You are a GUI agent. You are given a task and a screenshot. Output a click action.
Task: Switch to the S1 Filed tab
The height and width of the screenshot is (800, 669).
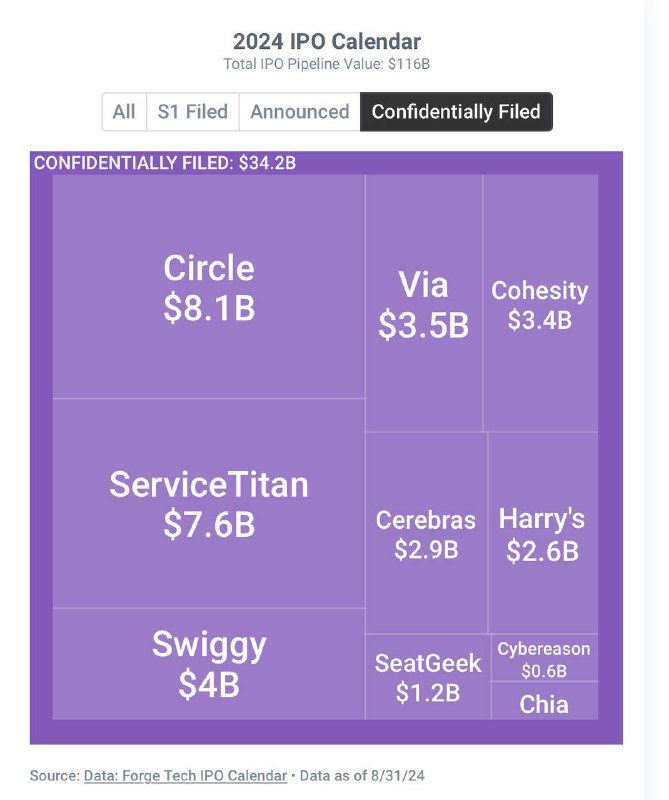point(193,112)
